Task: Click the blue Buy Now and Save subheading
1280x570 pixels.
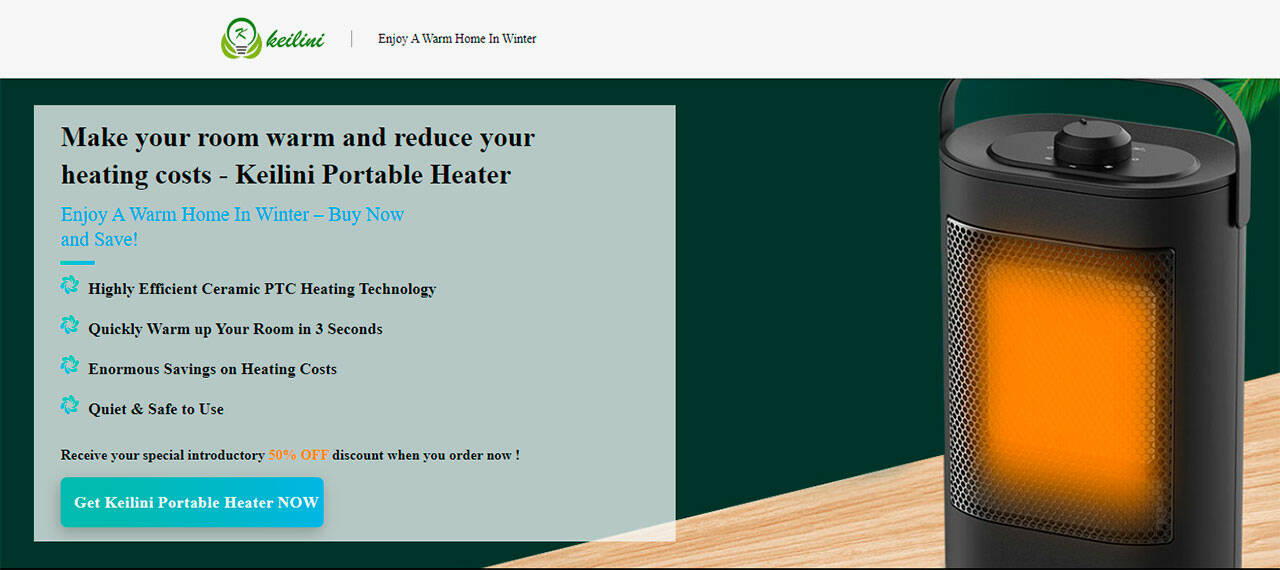Action: pos(232,227)
